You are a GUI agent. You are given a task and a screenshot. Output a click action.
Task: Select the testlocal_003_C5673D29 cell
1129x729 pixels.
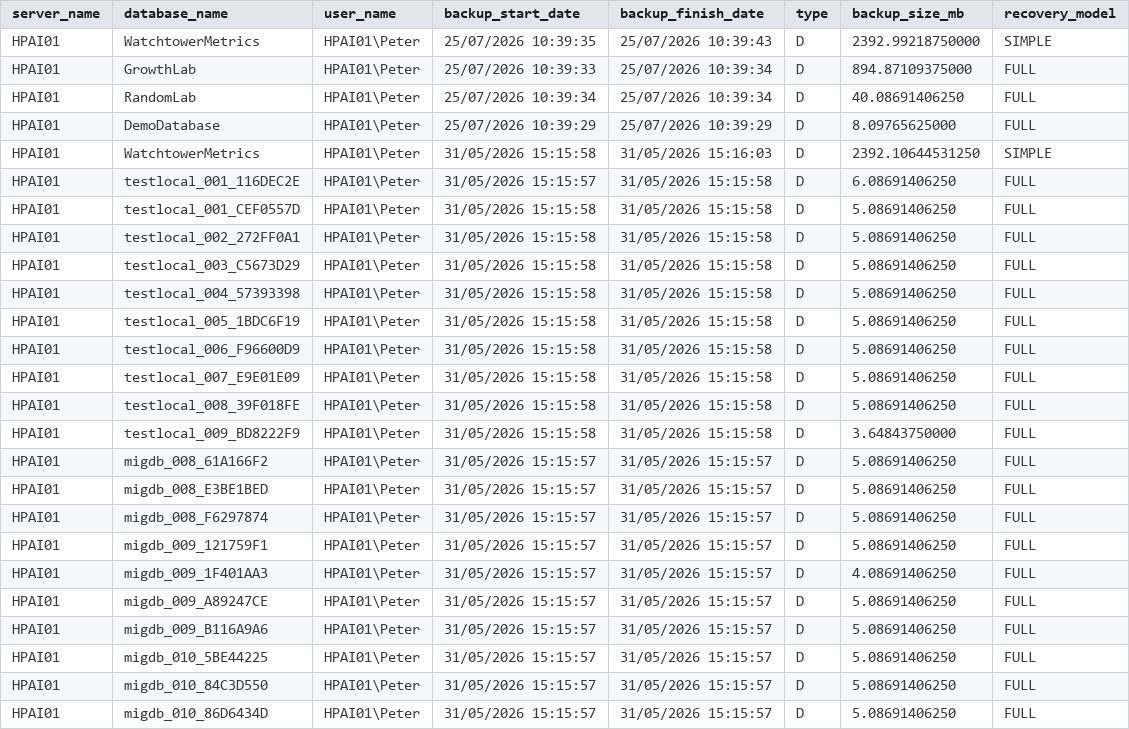pos(212,266)
